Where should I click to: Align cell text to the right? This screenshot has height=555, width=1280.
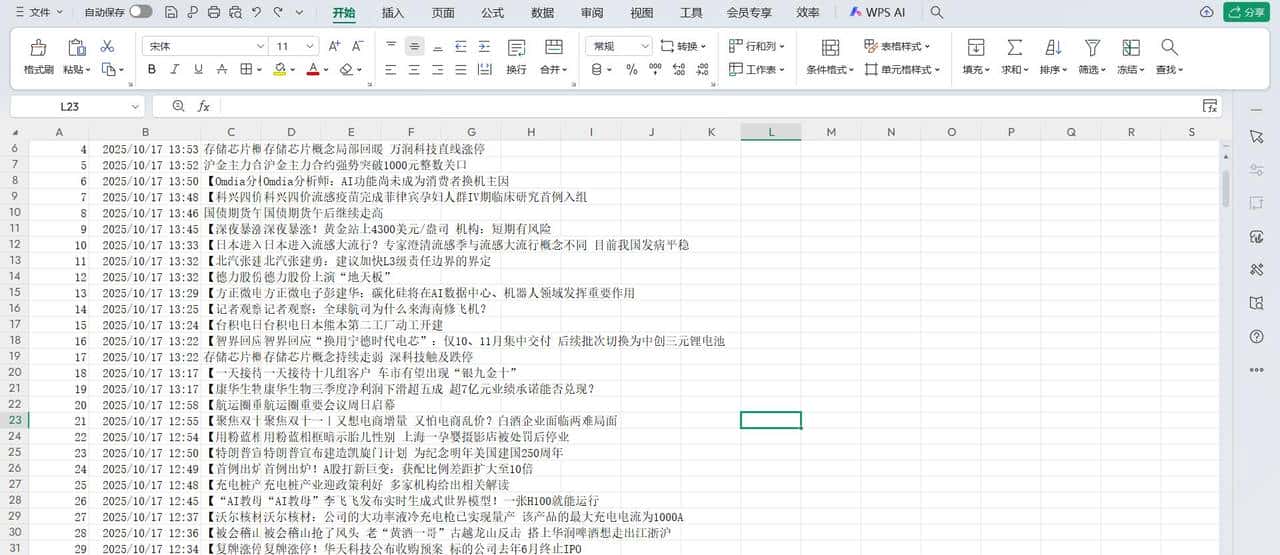438,69
